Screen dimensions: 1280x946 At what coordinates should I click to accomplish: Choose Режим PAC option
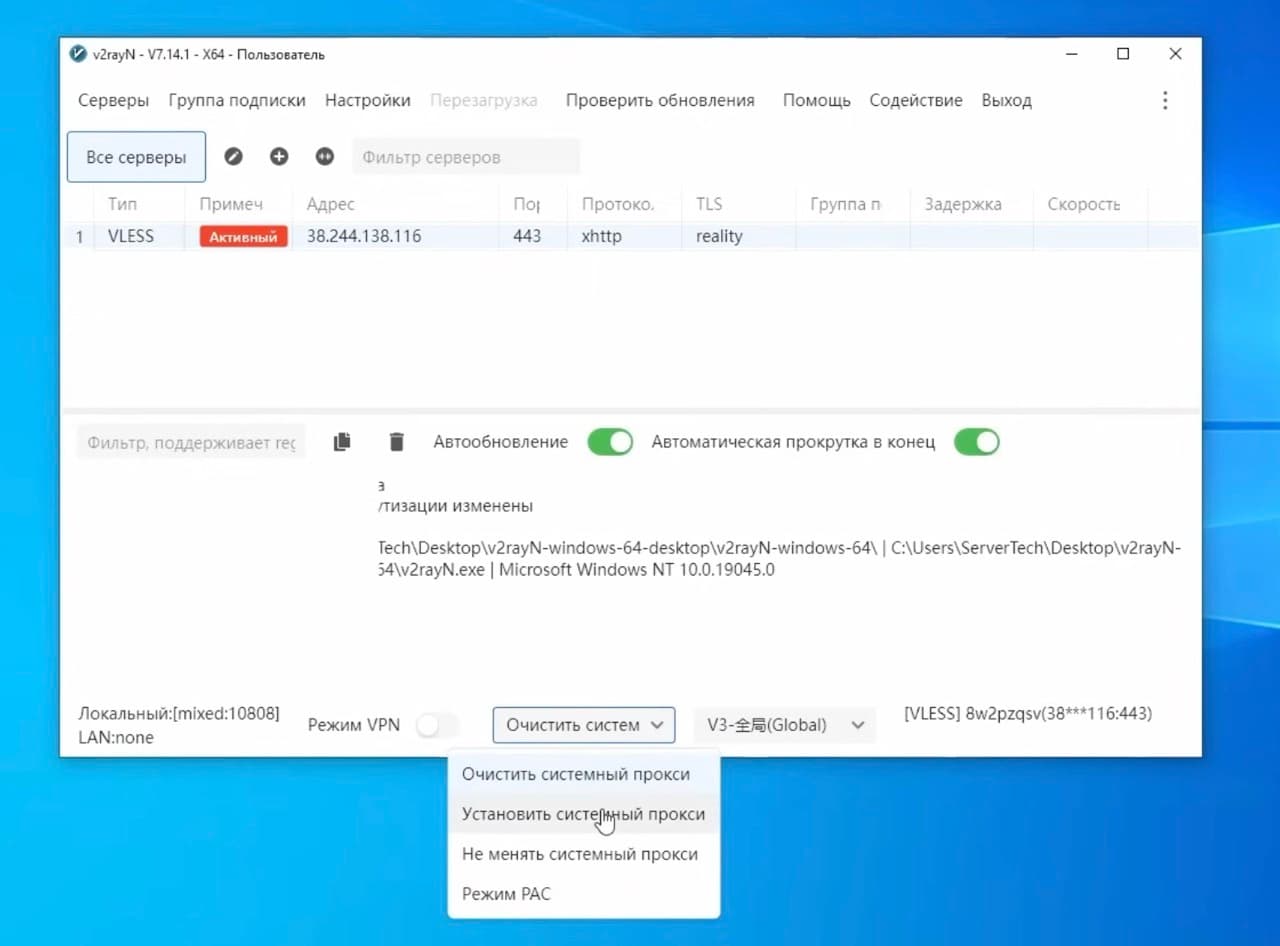[584, 894]
